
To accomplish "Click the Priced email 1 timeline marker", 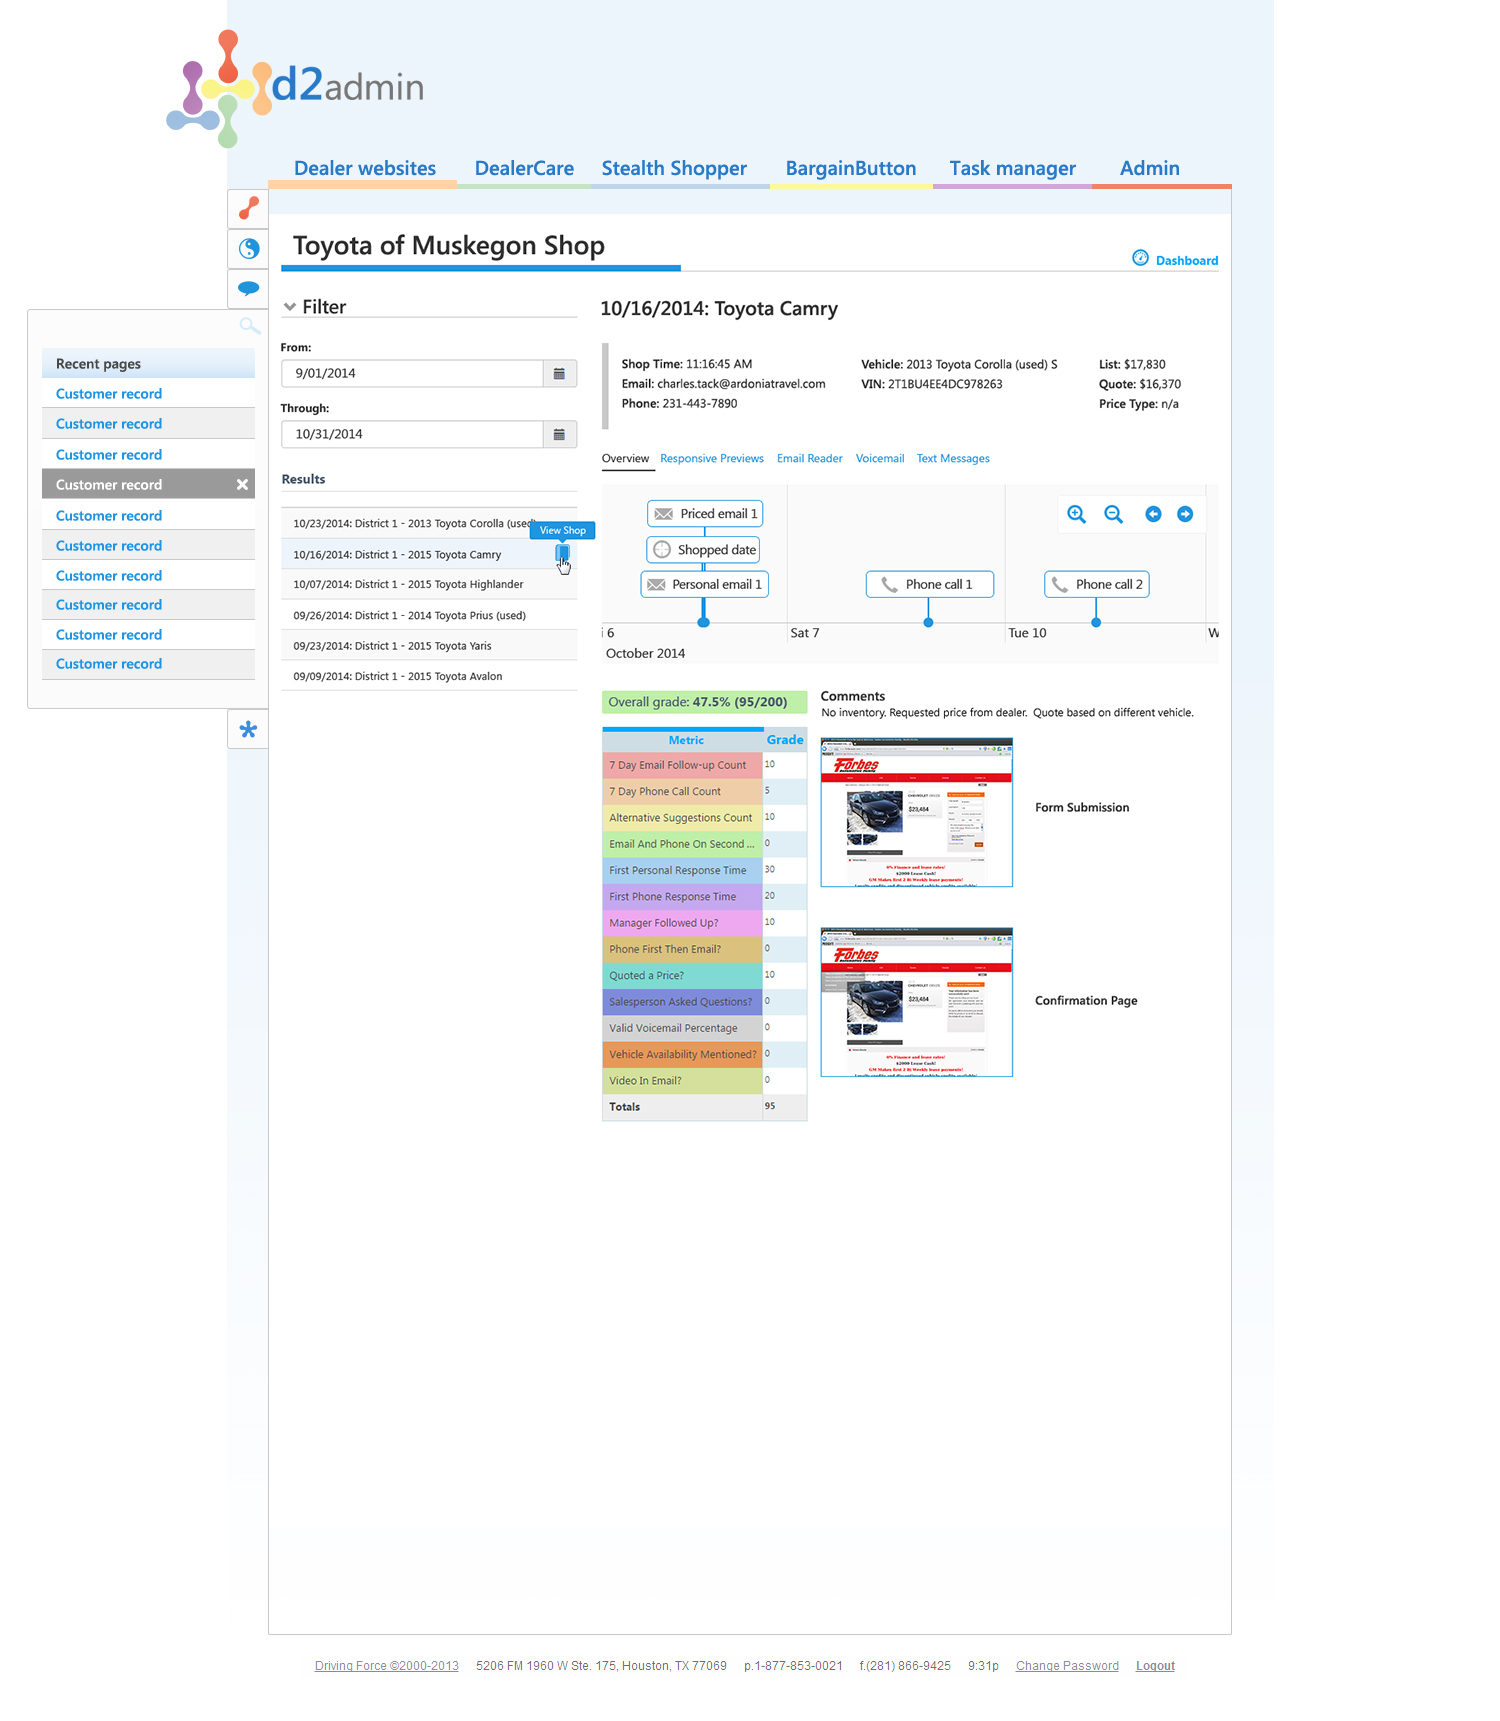I will coord(705,514).
